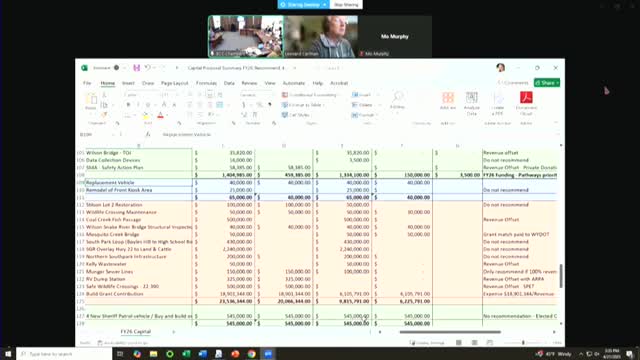Open the Share button dropdown arrow
The width and height of the screenshot is (640, 360).
click(557, 83)
